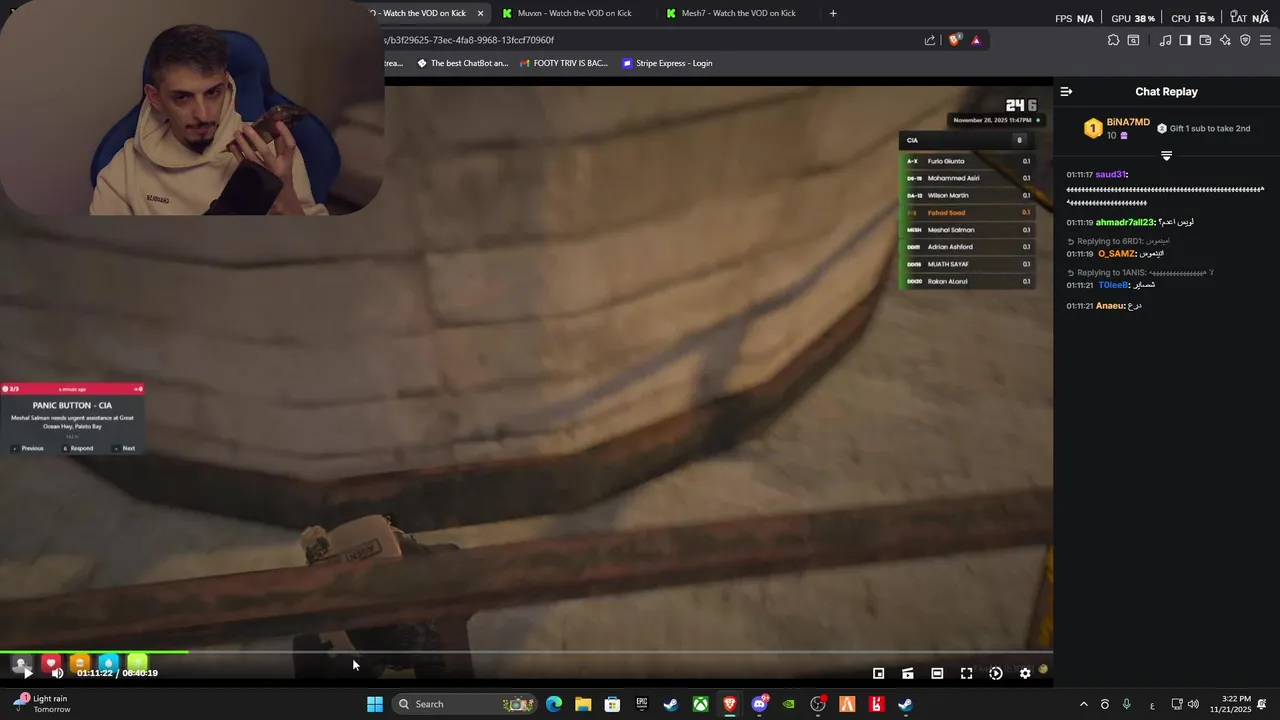
Task: Open Microsoft Store from taskbar
Action: (612, 704)
